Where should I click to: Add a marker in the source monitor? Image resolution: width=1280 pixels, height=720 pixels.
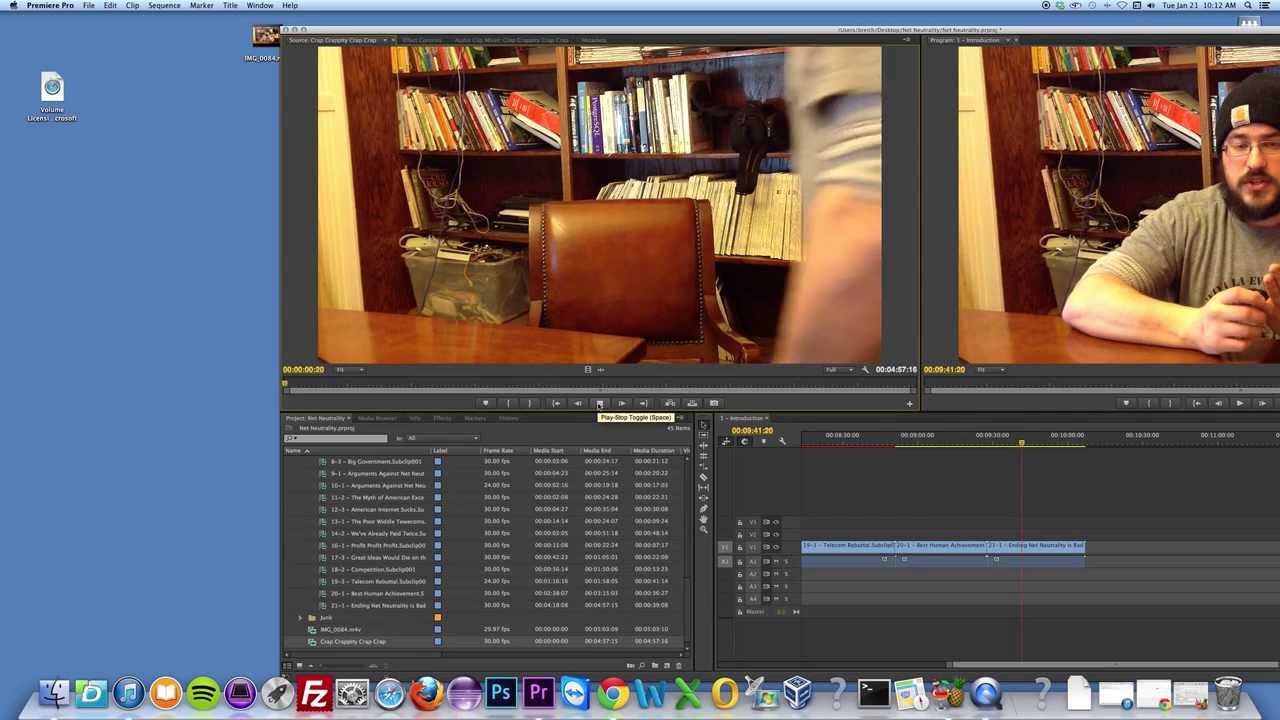(x=485, y=403)
